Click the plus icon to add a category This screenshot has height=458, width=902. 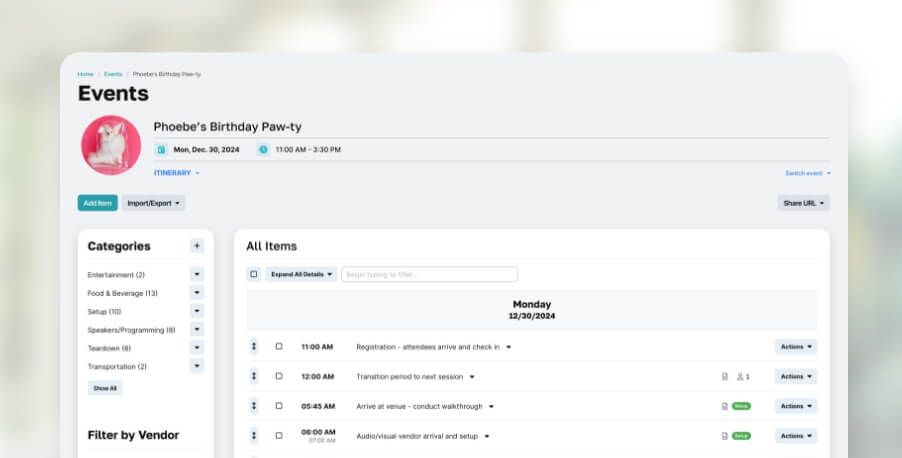[197, 246]
